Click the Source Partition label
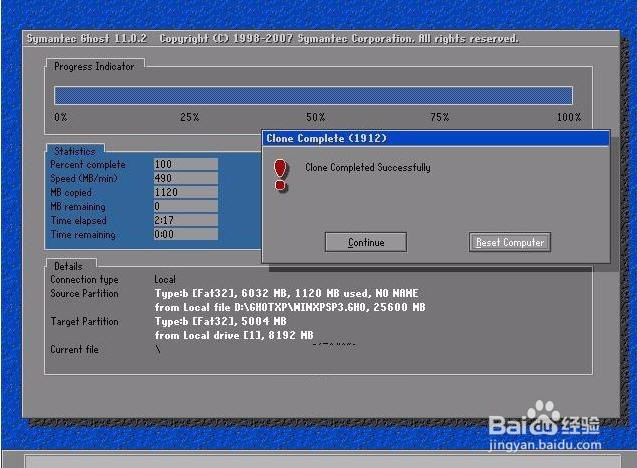 tap(84, 293)
